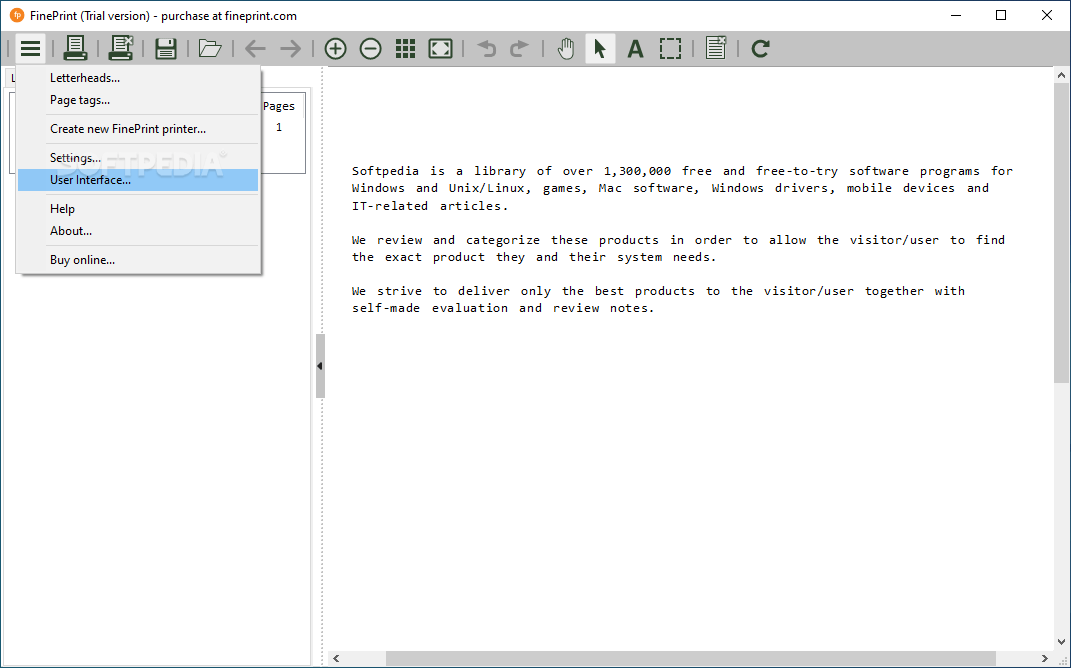Fit the page to the window
The image size is (1071, 668).
[440, 47]
